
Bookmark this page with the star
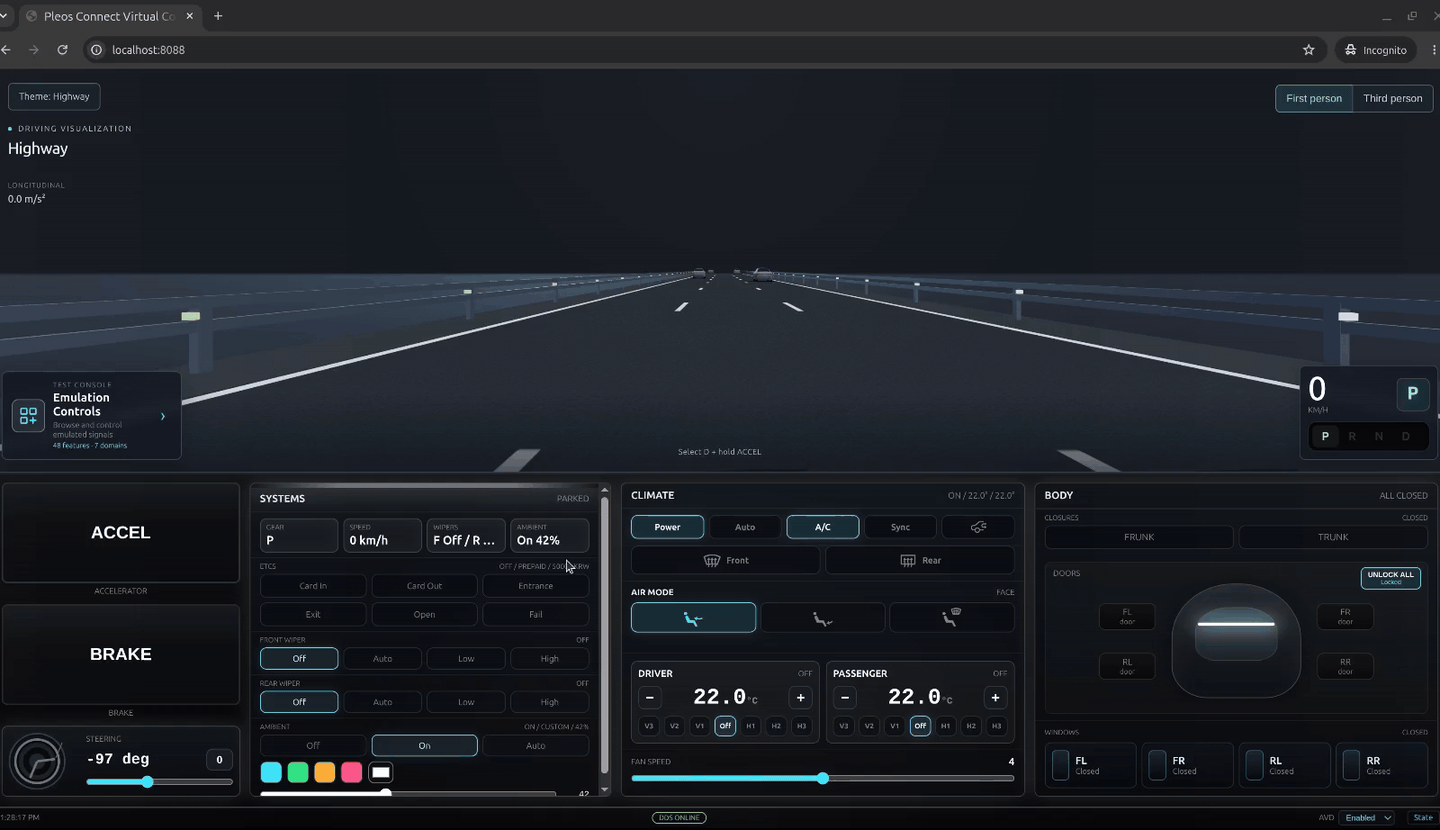pyautogui.click(x=1308, y=50)
